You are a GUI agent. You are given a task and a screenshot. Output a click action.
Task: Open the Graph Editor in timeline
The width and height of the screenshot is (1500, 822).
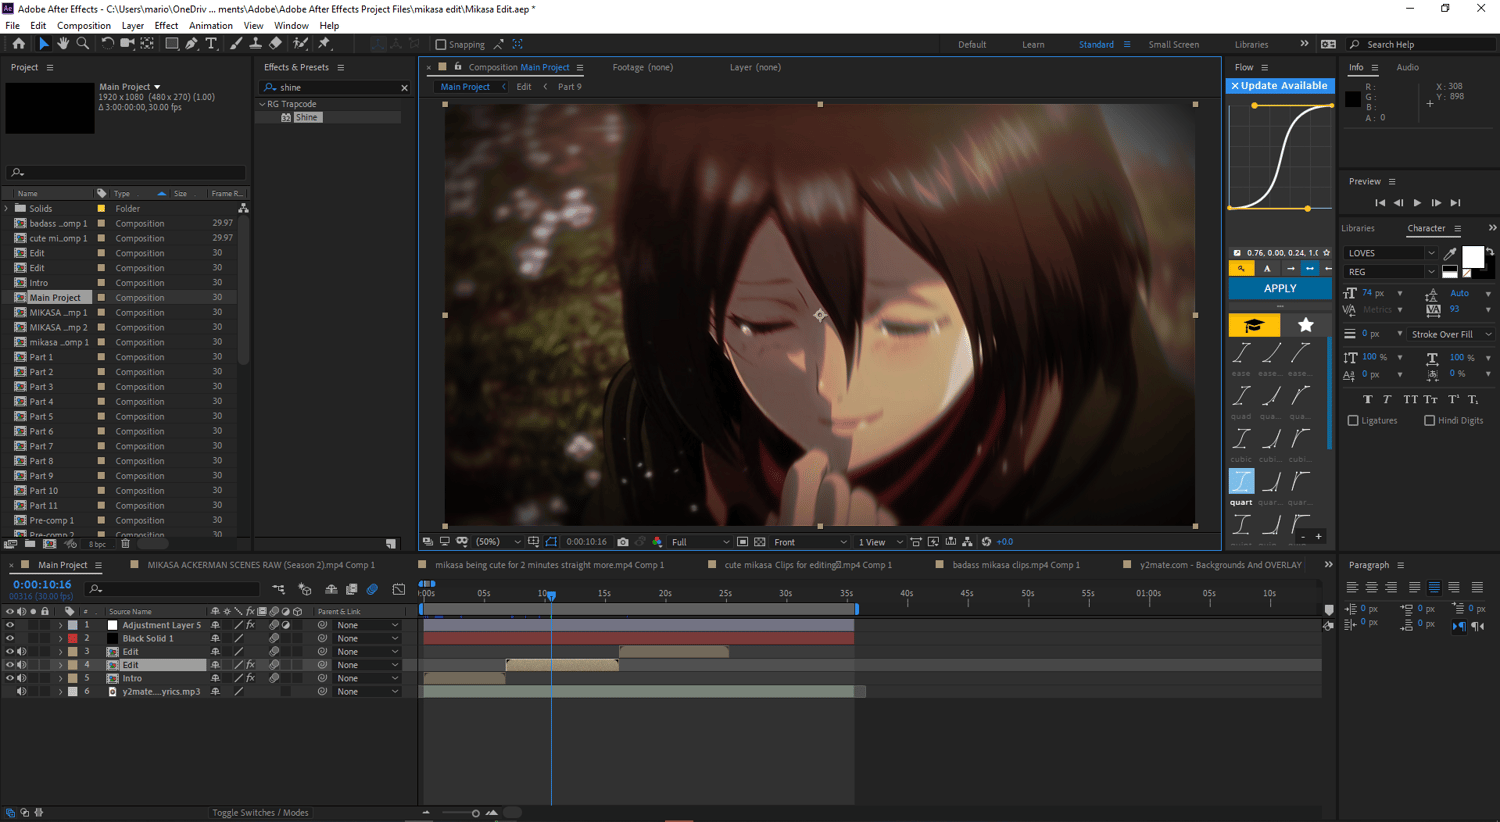coord(399,589)
